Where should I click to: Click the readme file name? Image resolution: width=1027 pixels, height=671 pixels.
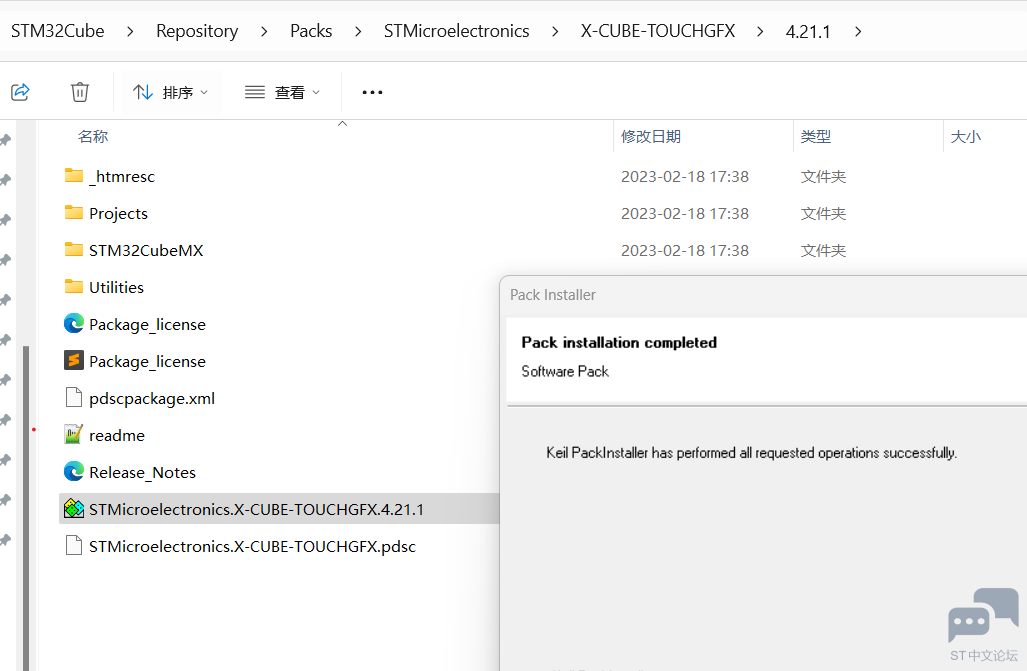point(117,435)
